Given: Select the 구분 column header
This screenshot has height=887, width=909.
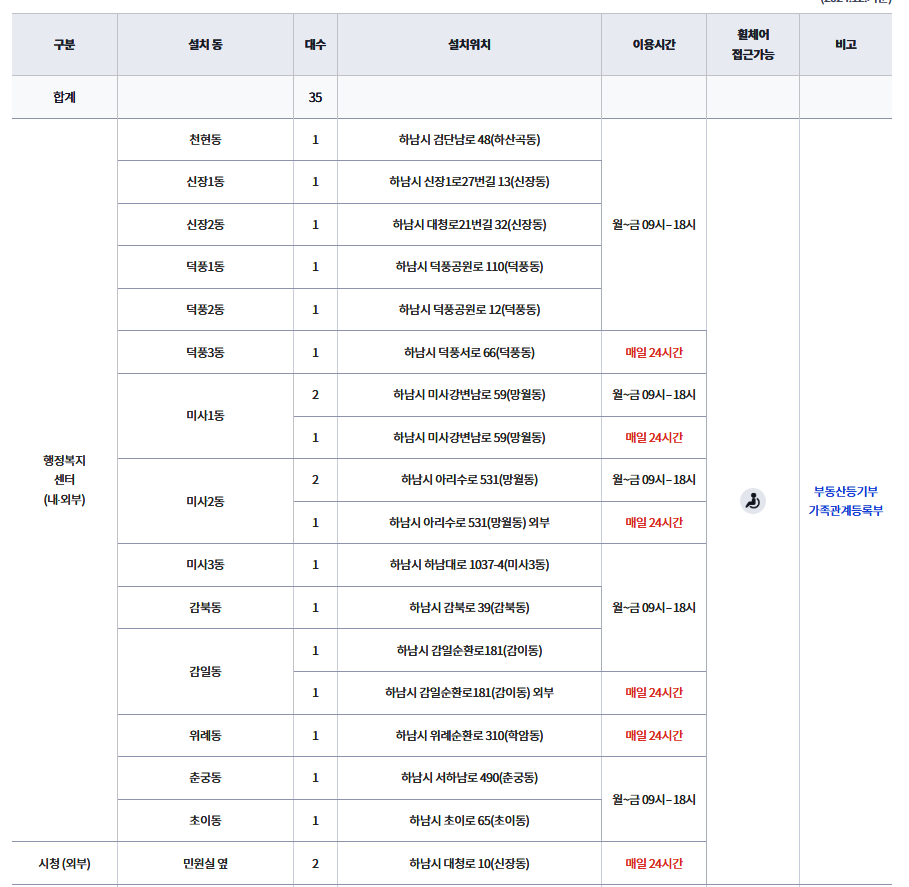Looking at the screenshot, I should [x=63, y=43].
